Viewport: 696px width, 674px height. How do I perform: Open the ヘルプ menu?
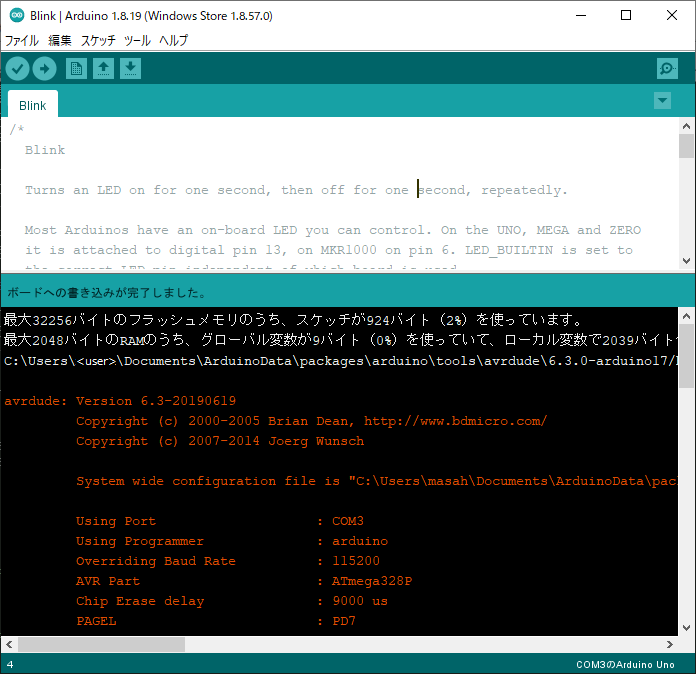(x=174, y=40)
